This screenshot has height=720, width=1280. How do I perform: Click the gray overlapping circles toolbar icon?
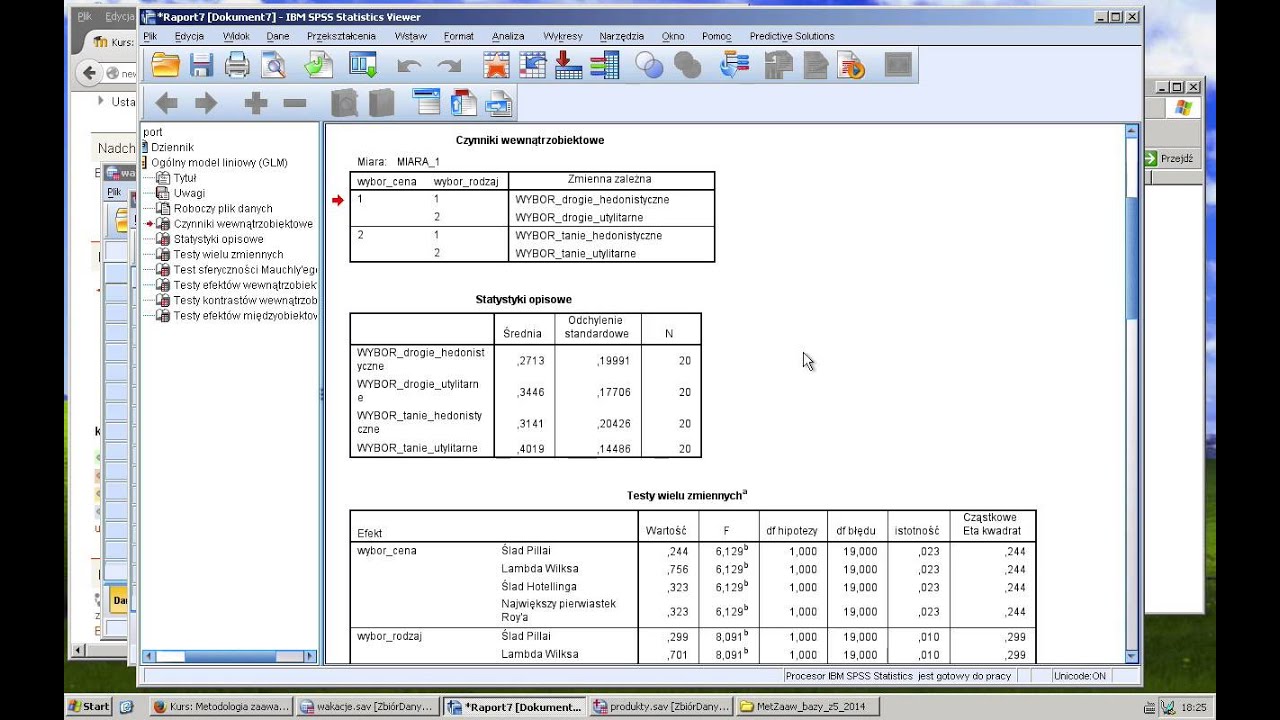click(x=687, y=66)
